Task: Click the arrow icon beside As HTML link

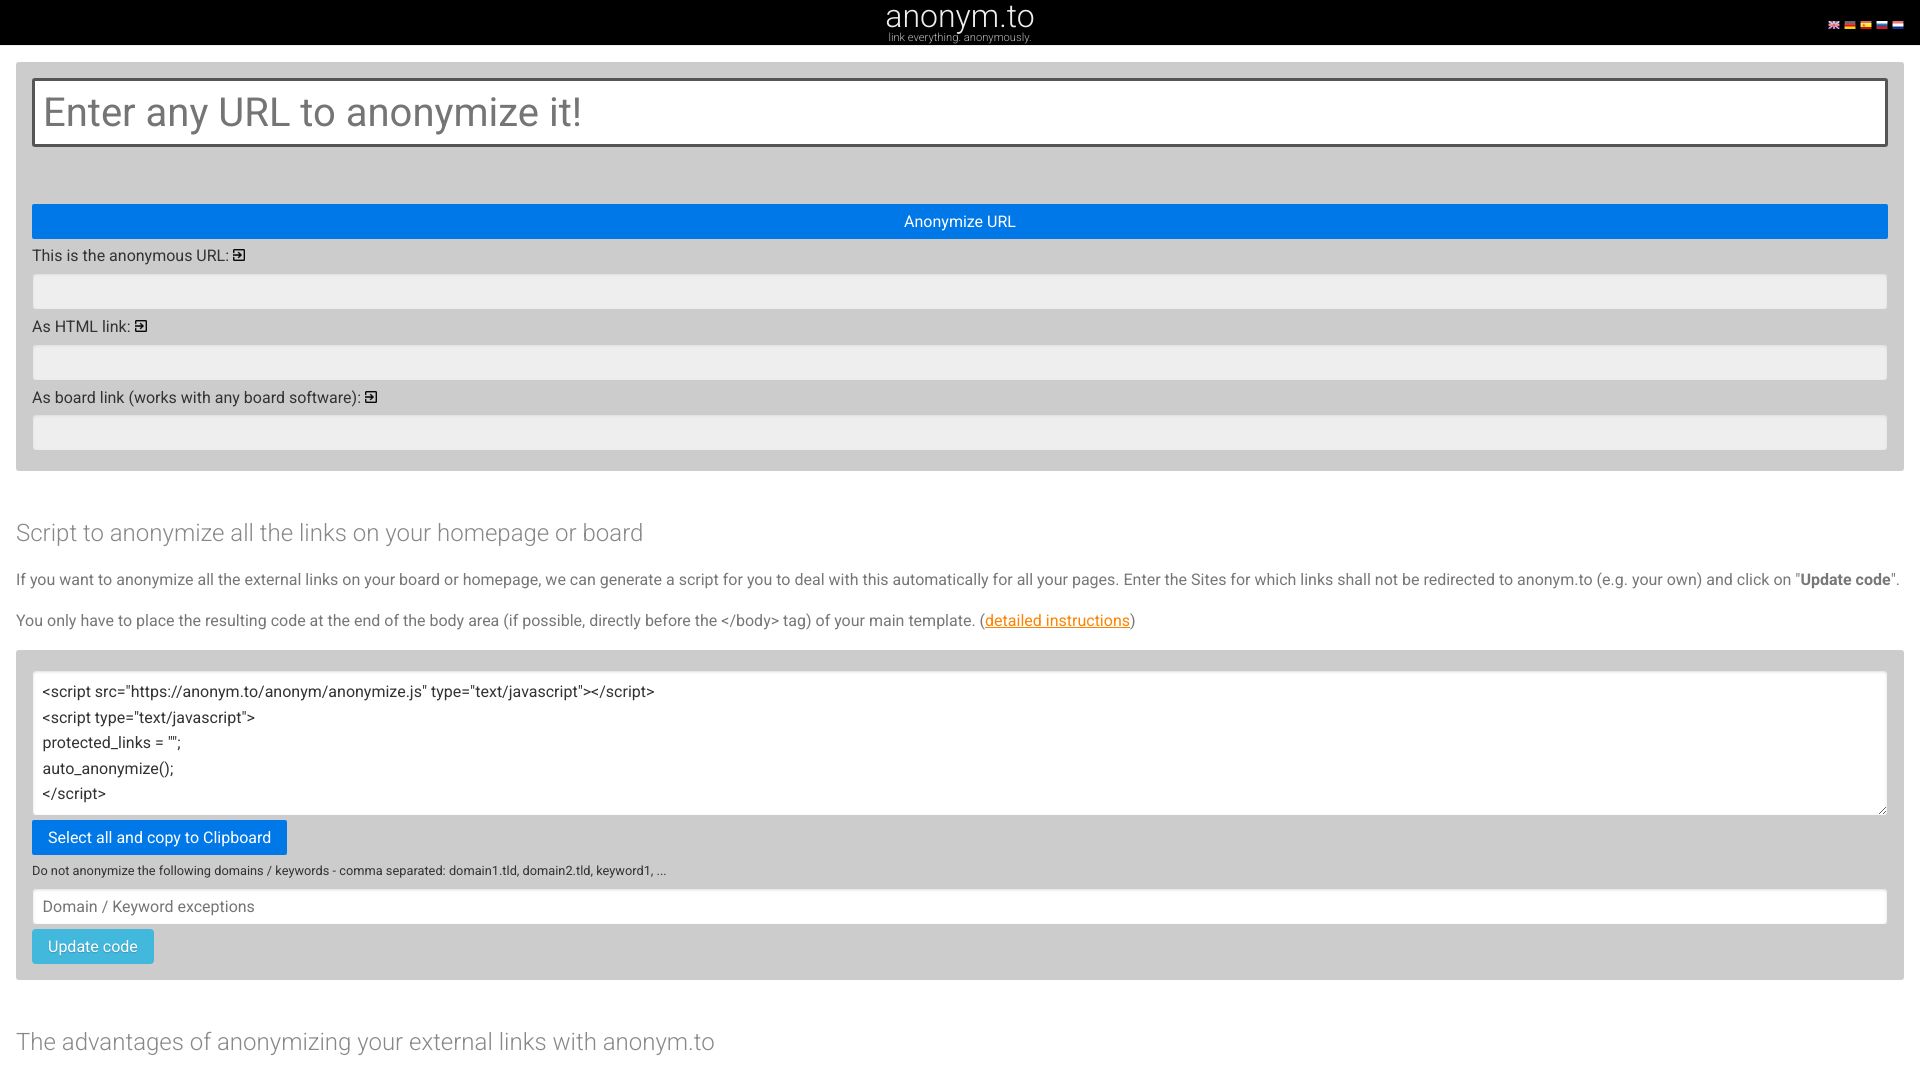Action: pyautogui.click(x=141, y=326)
